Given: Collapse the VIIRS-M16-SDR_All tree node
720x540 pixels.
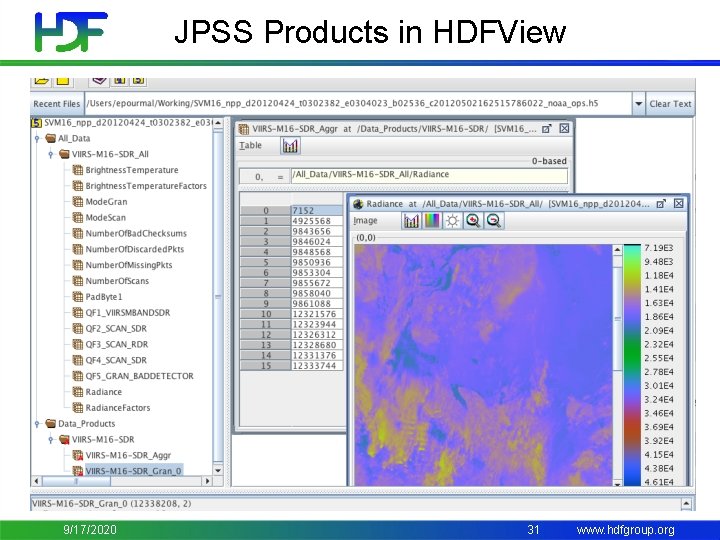Looking at the screenshot, I should pos(51,154).
